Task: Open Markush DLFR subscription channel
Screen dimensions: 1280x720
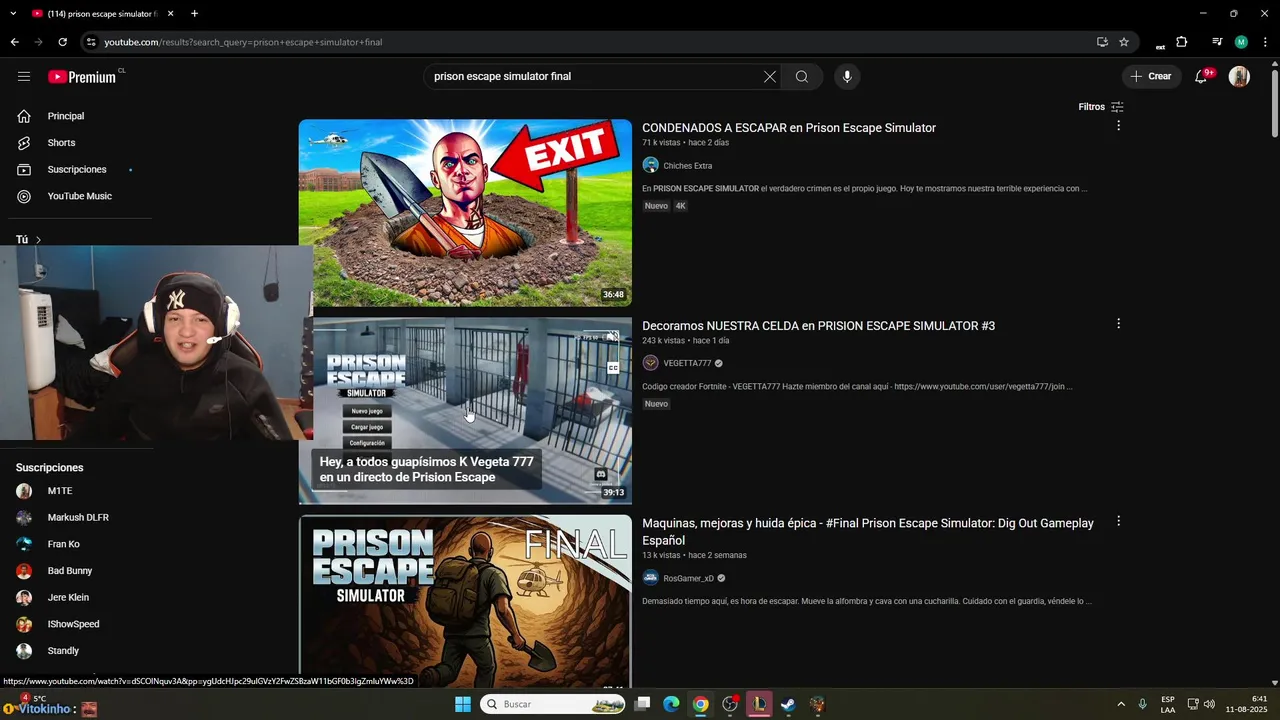Action: coord(80,518)
